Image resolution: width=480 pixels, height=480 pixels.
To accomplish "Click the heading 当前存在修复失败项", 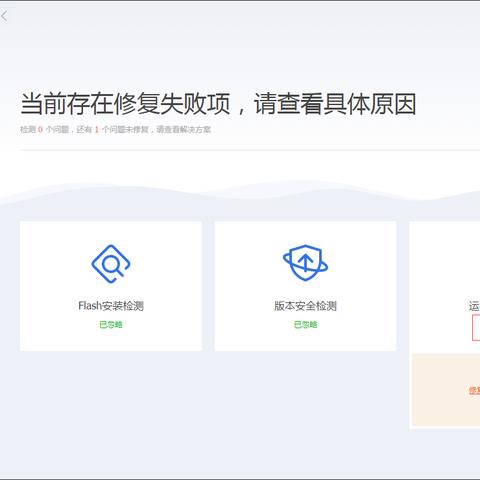I will tap(125, 104).
